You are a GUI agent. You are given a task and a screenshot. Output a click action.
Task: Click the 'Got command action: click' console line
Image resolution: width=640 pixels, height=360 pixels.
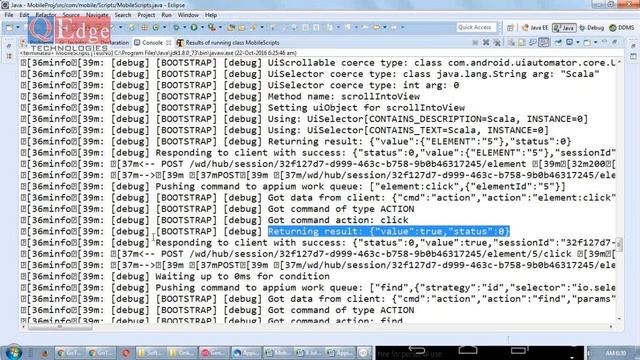338,220
